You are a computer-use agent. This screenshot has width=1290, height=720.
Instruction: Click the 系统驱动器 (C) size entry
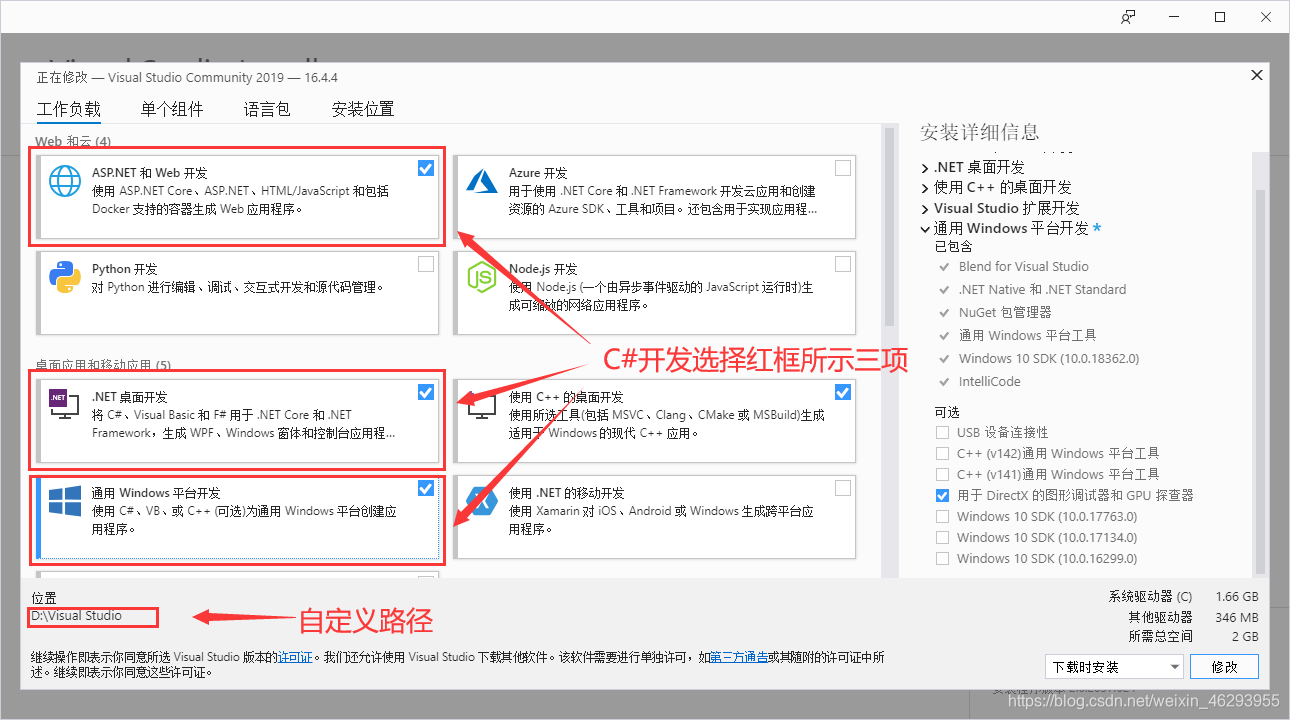(x=1183, y=596)
